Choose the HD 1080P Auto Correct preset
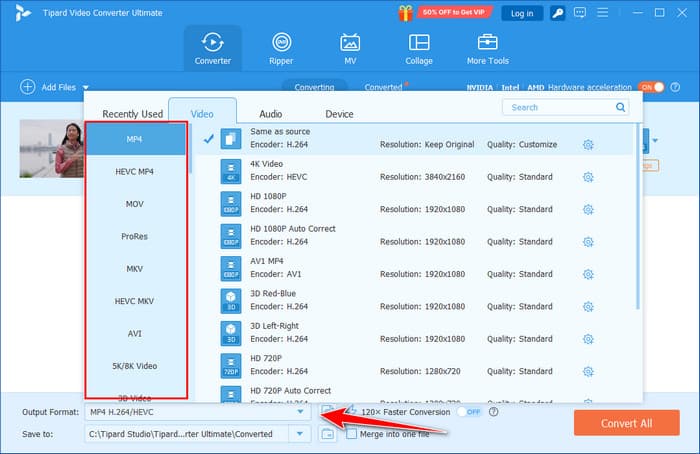Image resolution: width=700 pixels, height=454 pixels. tap(415, 236)
